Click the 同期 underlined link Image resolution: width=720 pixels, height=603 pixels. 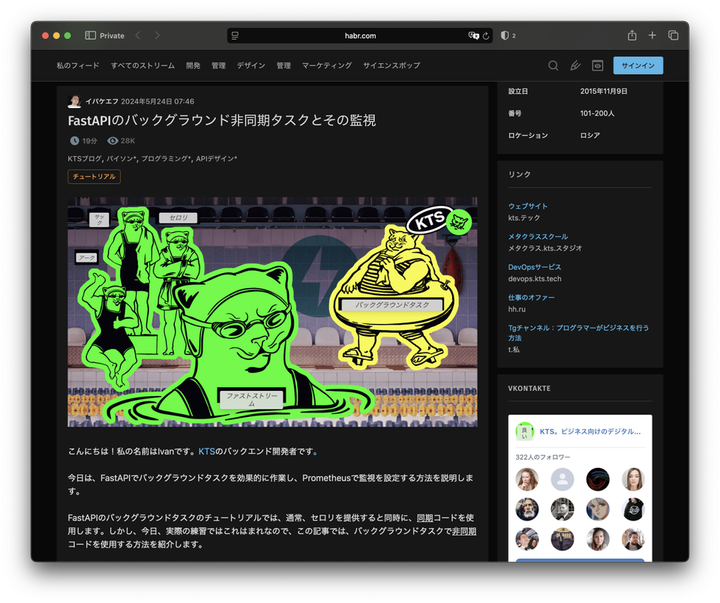pyautogui.click(x=425, y=518)
